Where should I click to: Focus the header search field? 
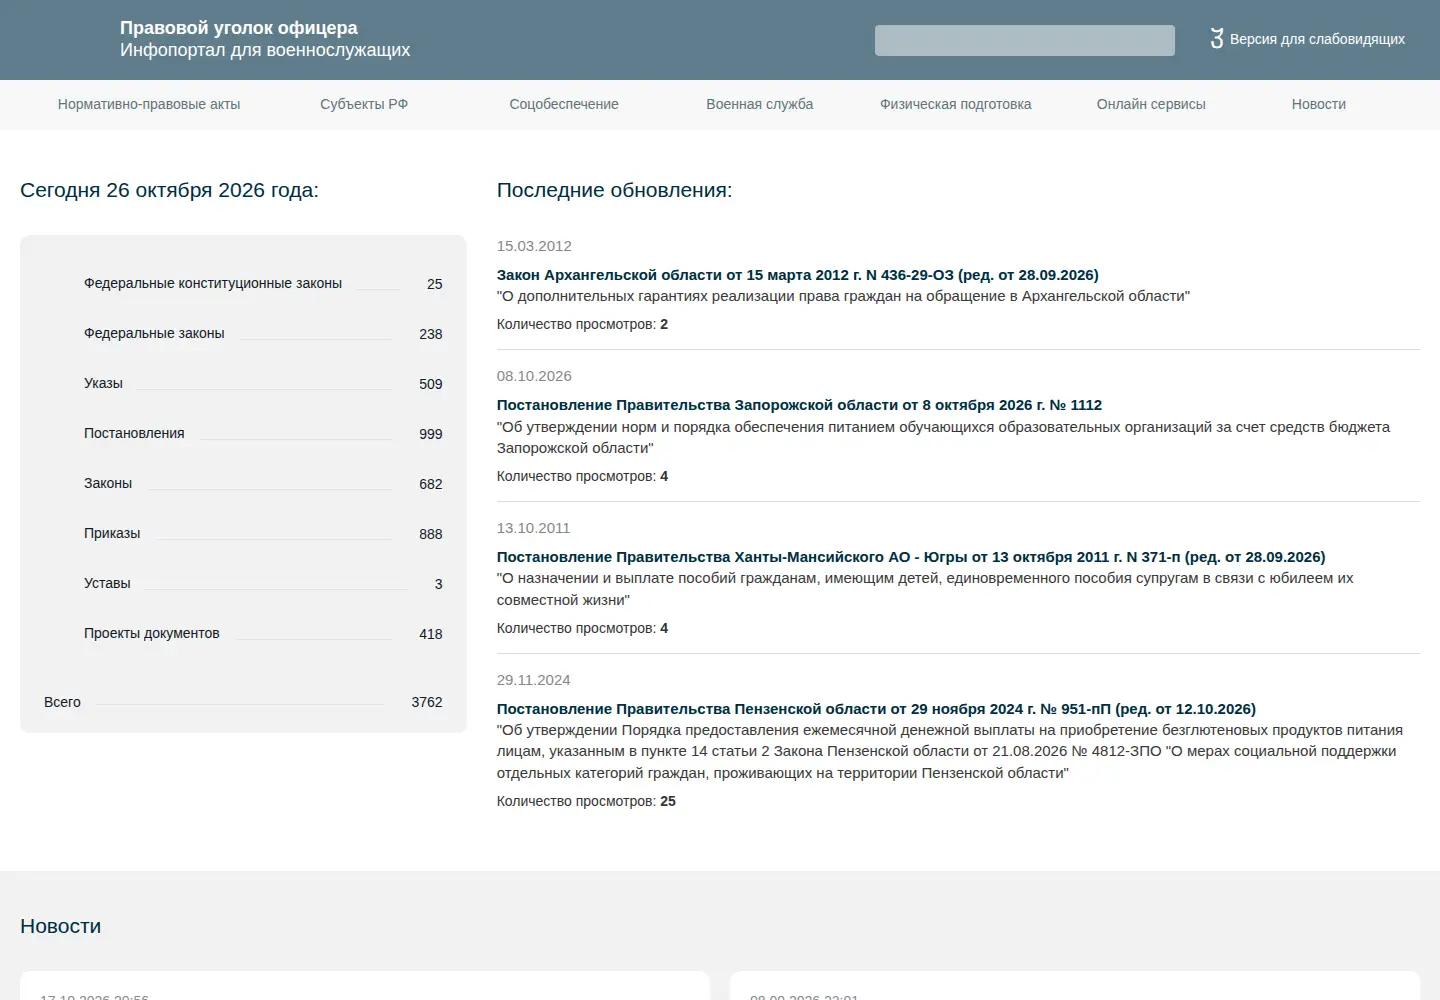pos(1025,40)
